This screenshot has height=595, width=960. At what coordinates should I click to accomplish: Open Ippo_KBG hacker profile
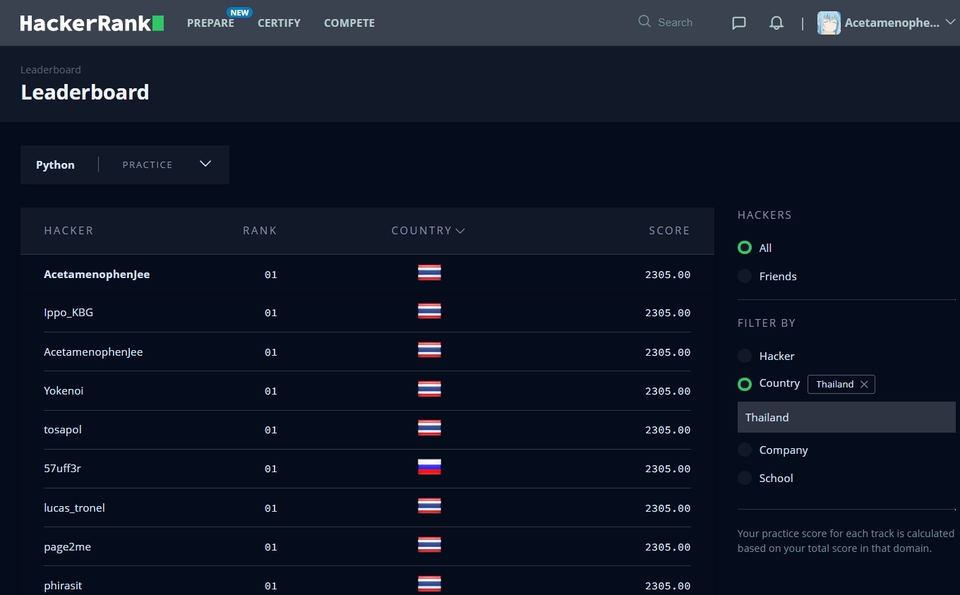point(69,312)
